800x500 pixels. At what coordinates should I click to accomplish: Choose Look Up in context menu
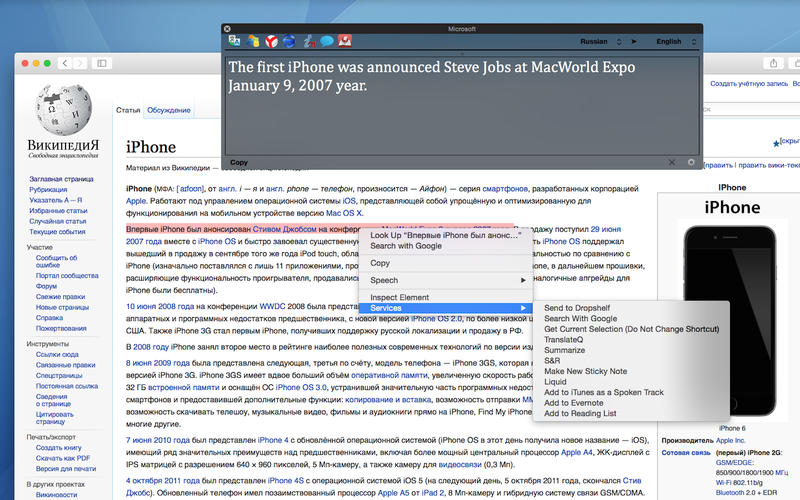pyautogui.click(x=445, y=235)
